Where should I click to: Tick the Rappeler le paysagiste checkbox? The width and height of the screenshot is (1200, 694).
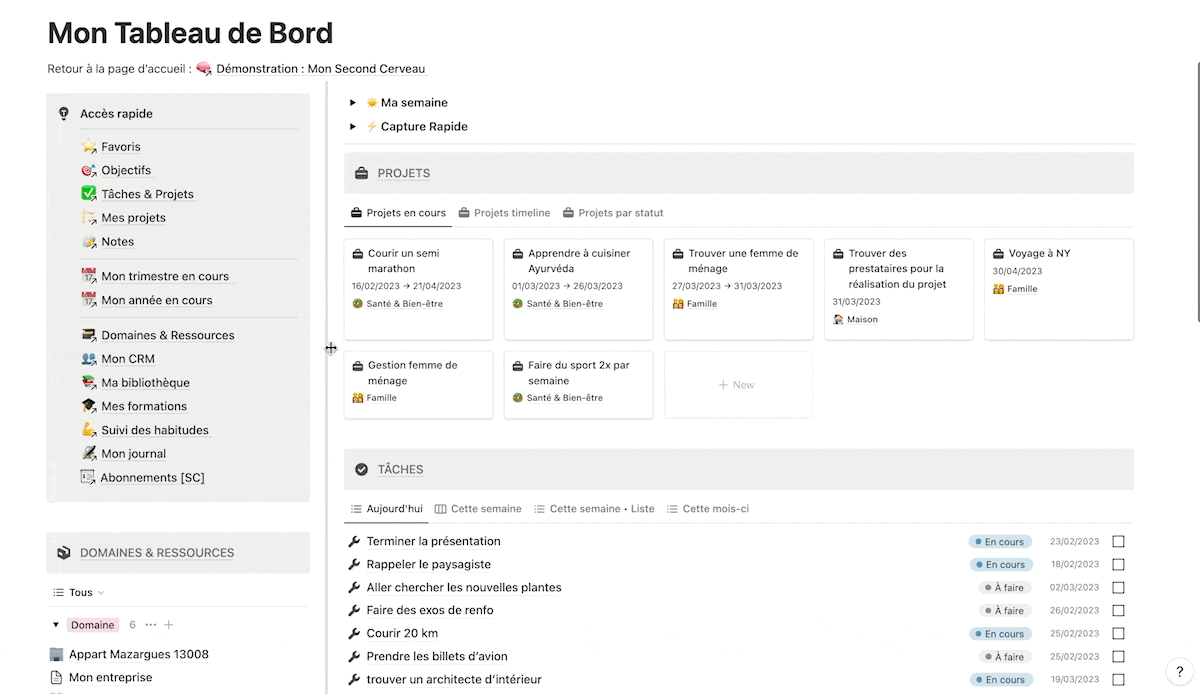pos(1118,564)
